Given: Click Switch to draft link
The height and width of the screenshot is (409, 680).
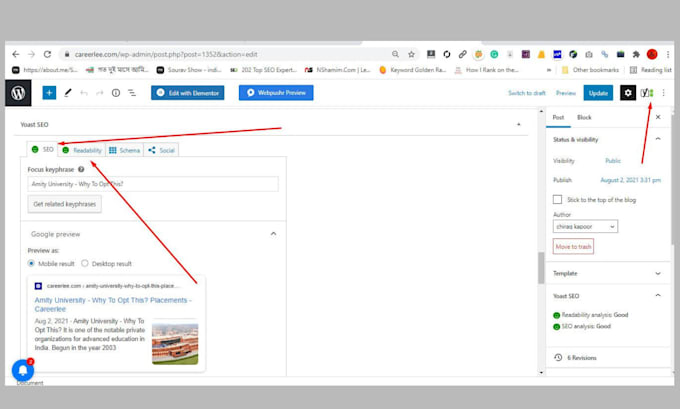Looking at the screenshot, I should [526, 93].
